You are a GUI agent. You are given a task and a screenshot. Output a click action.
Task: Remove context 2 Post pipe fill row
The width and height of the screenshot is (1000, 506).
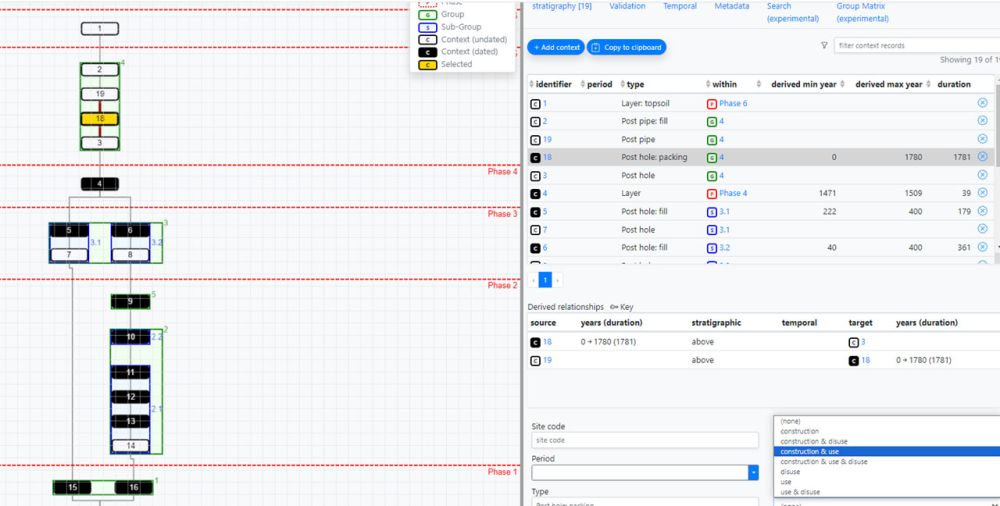tap(982, 121)
